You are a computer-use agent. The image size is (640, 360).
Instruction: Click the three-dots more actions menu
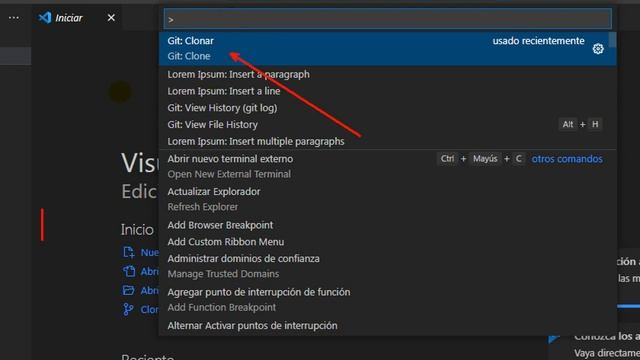14,18
